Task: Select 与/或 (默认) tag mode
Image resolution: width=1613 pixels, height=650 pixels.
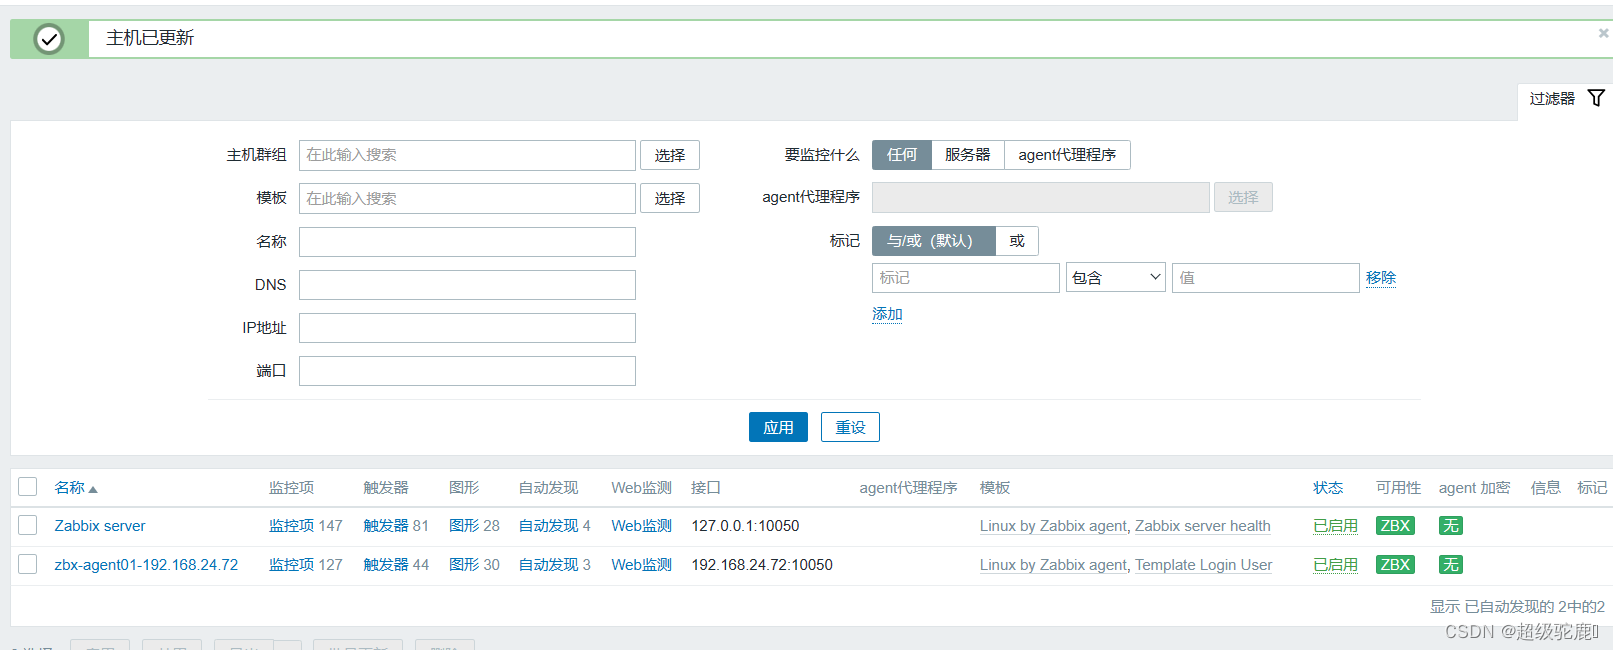Action: click(x=934, y=241)
